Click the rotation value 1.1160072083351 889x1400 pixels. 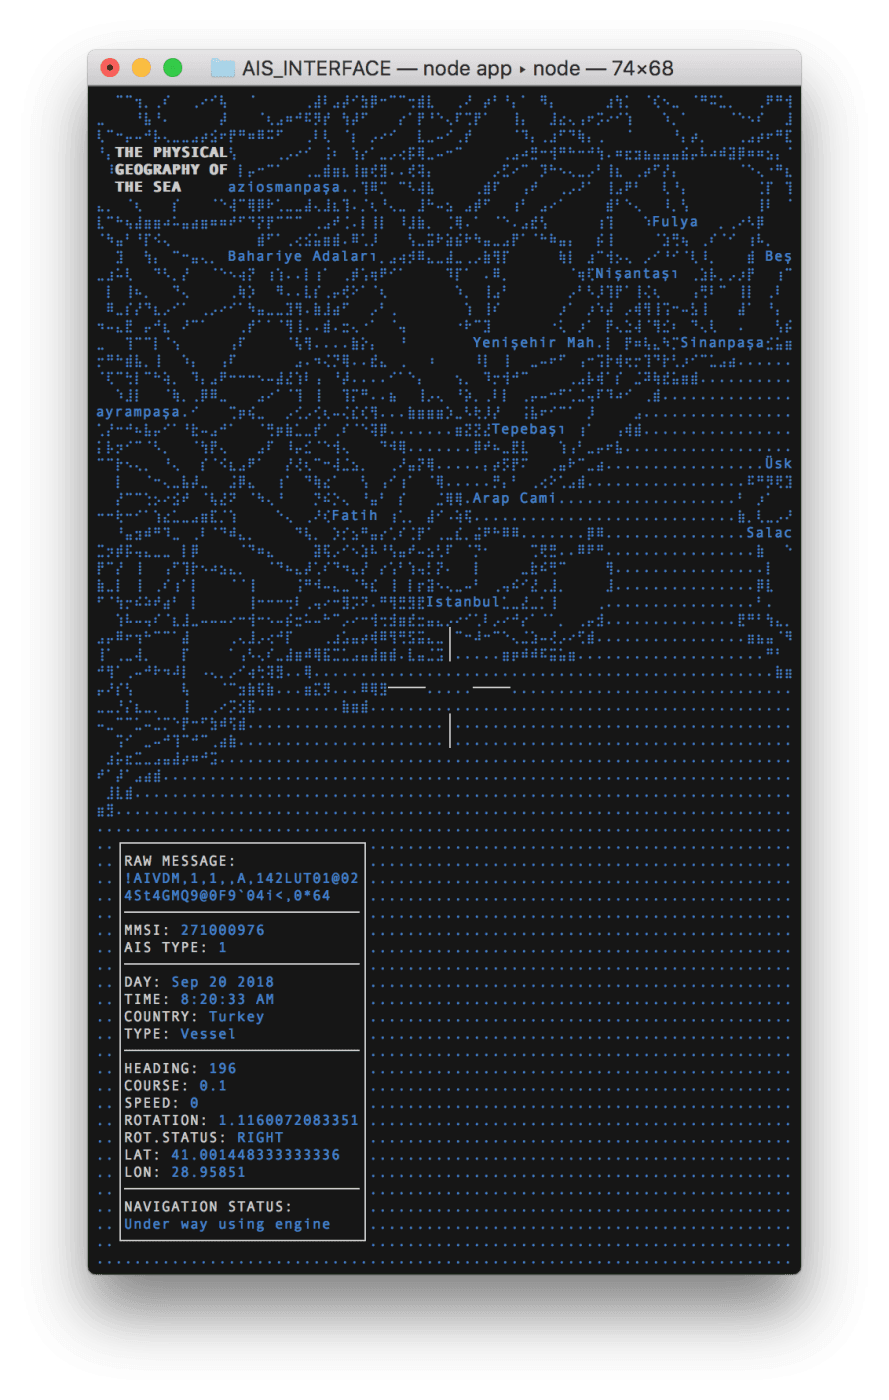coord(288,1120)
